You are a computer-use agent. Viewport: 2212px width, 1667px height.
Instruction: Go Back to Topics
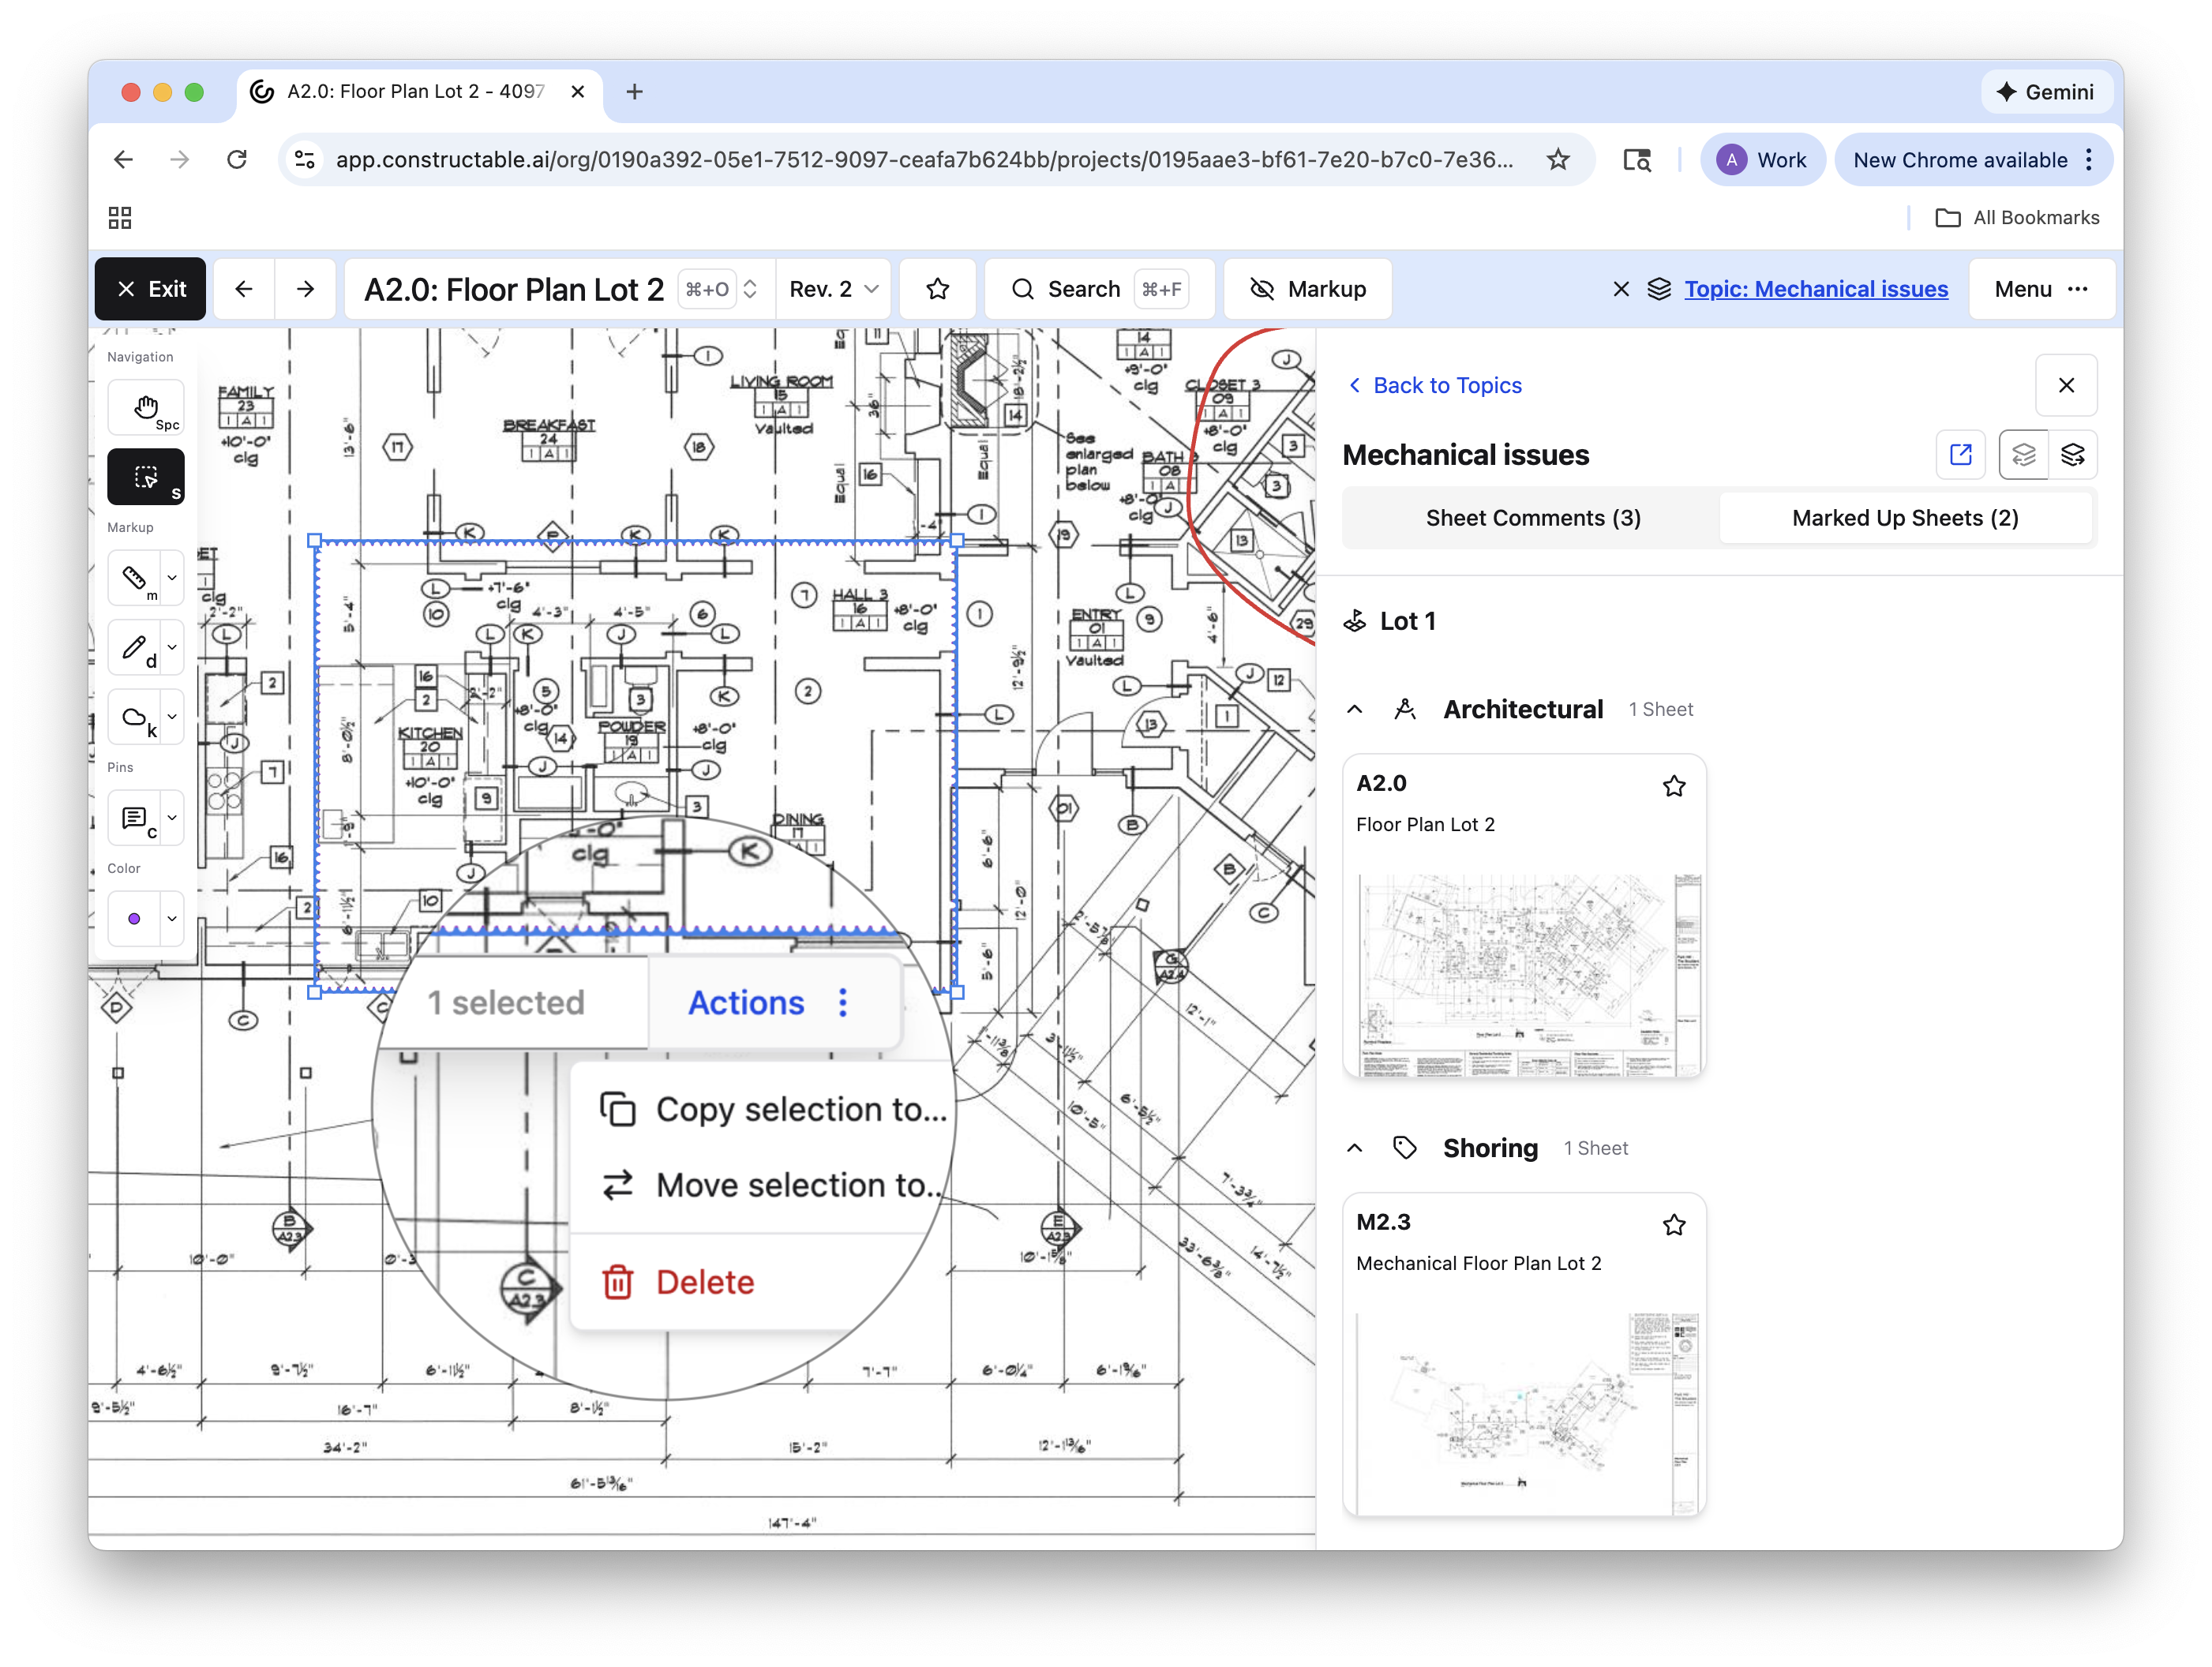pyautogui.click(x=1435, y=385)
